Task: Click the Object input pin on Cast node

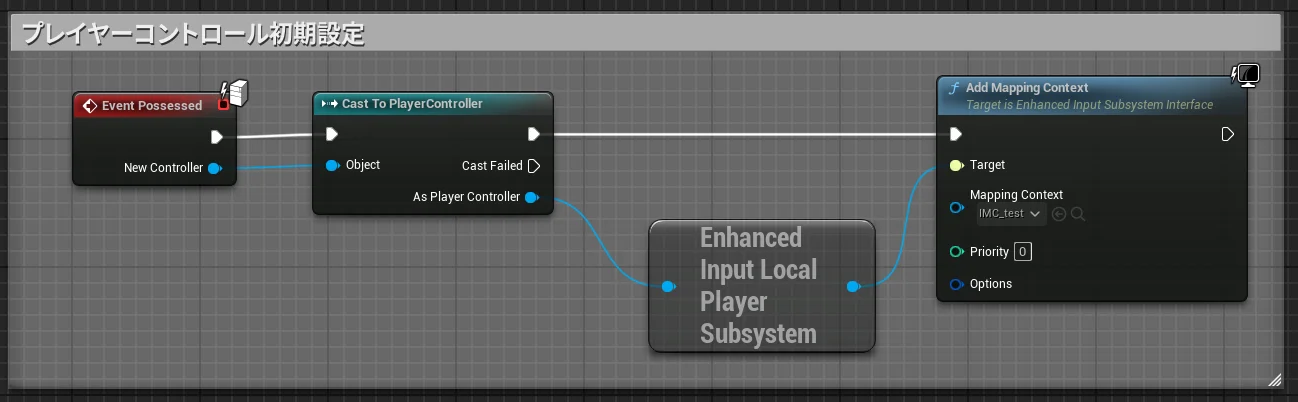Action: [x=332, y=165]
